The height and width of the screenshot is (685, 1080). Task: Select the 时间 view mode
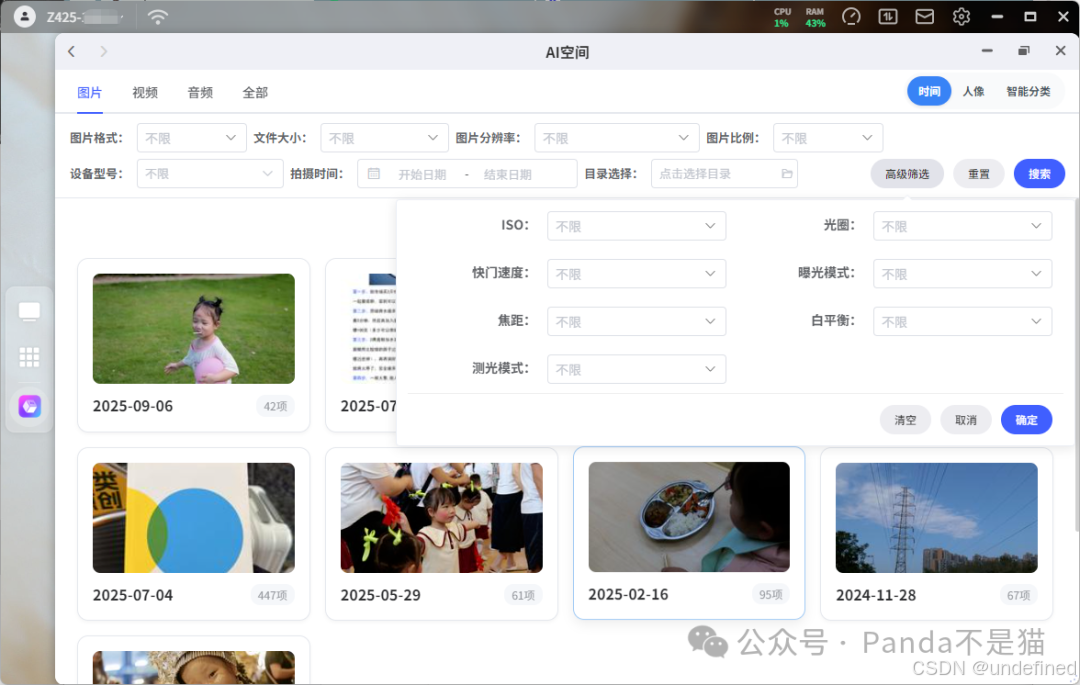928,92
